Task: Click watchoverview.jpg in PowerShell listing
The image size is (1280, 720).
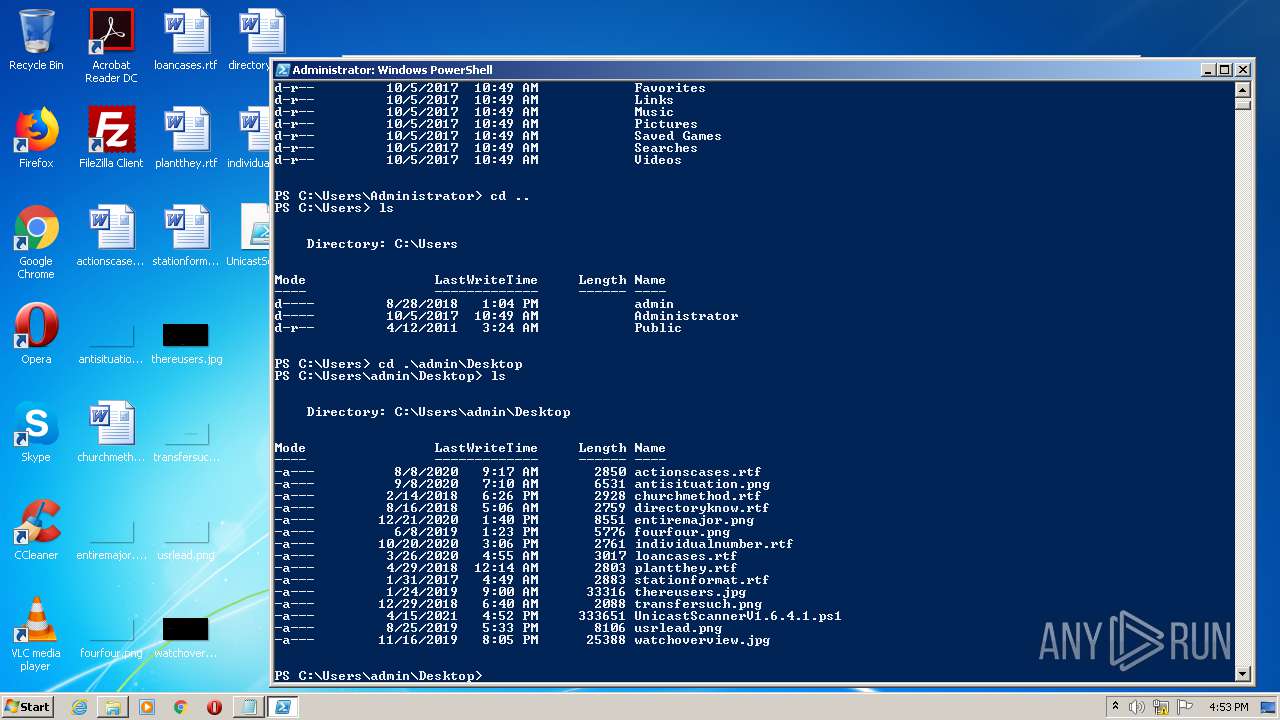Action: (x=702, y=640)
